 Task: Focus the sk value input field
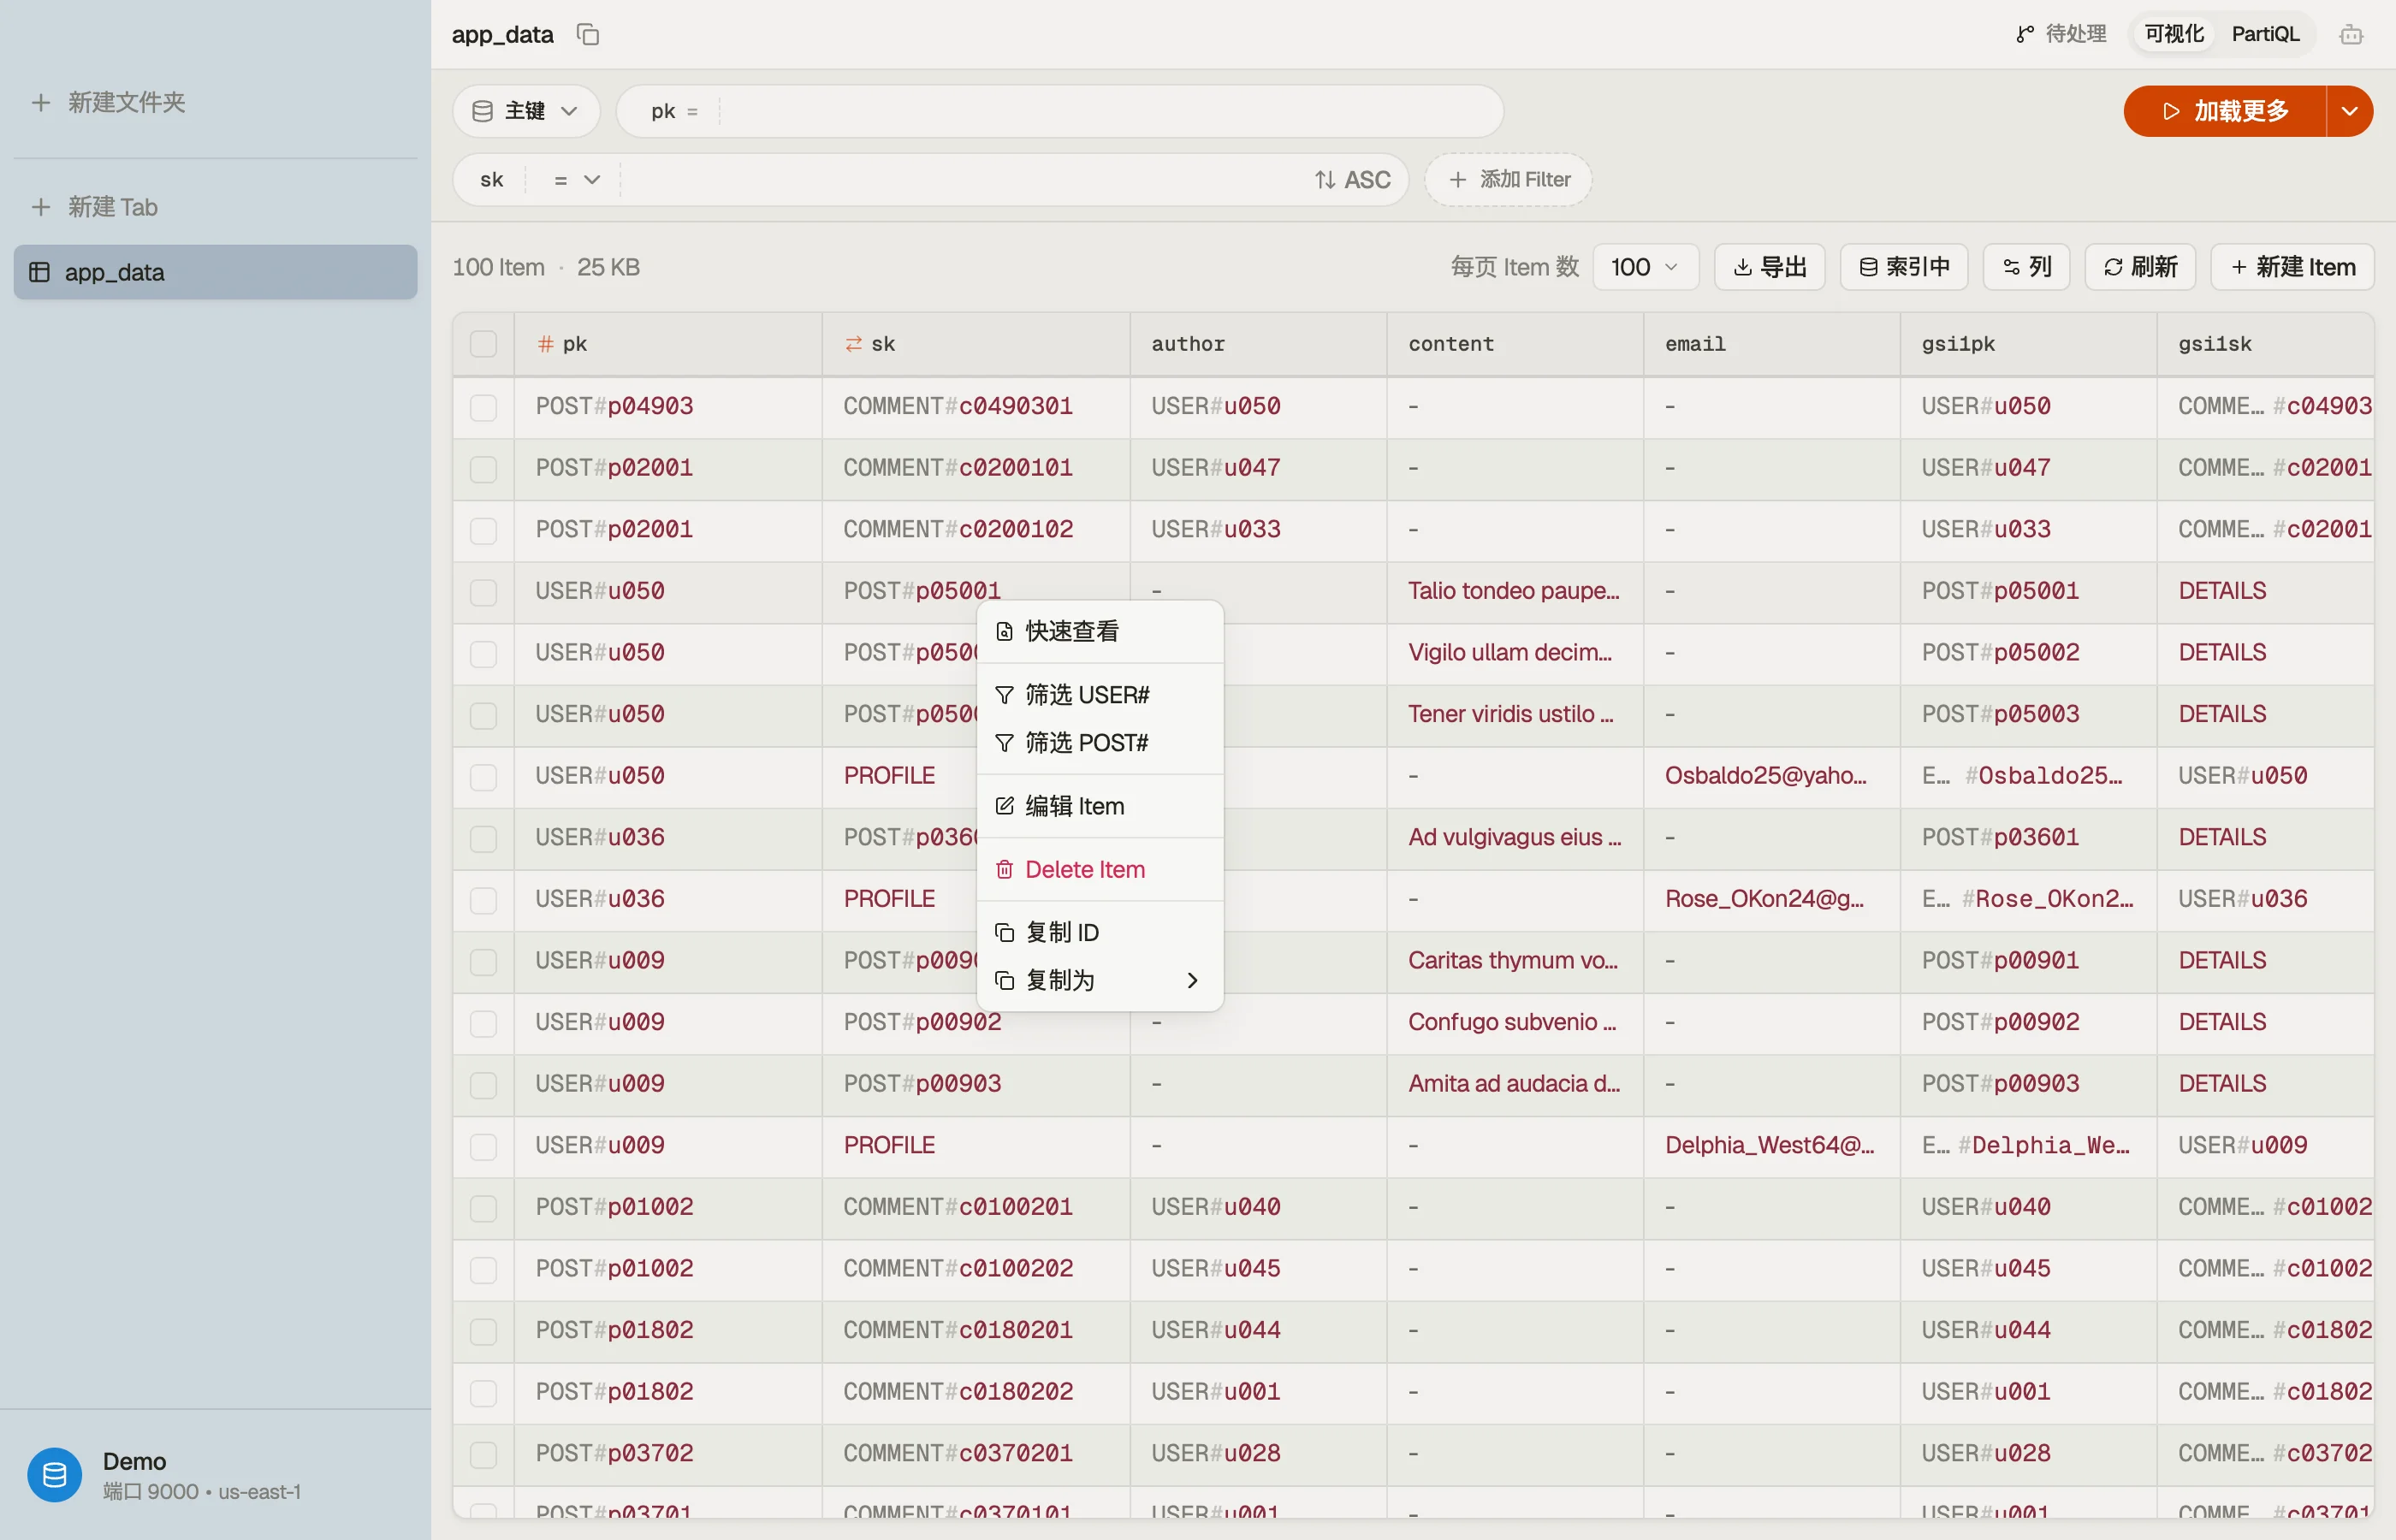click(x=962, y=180)
